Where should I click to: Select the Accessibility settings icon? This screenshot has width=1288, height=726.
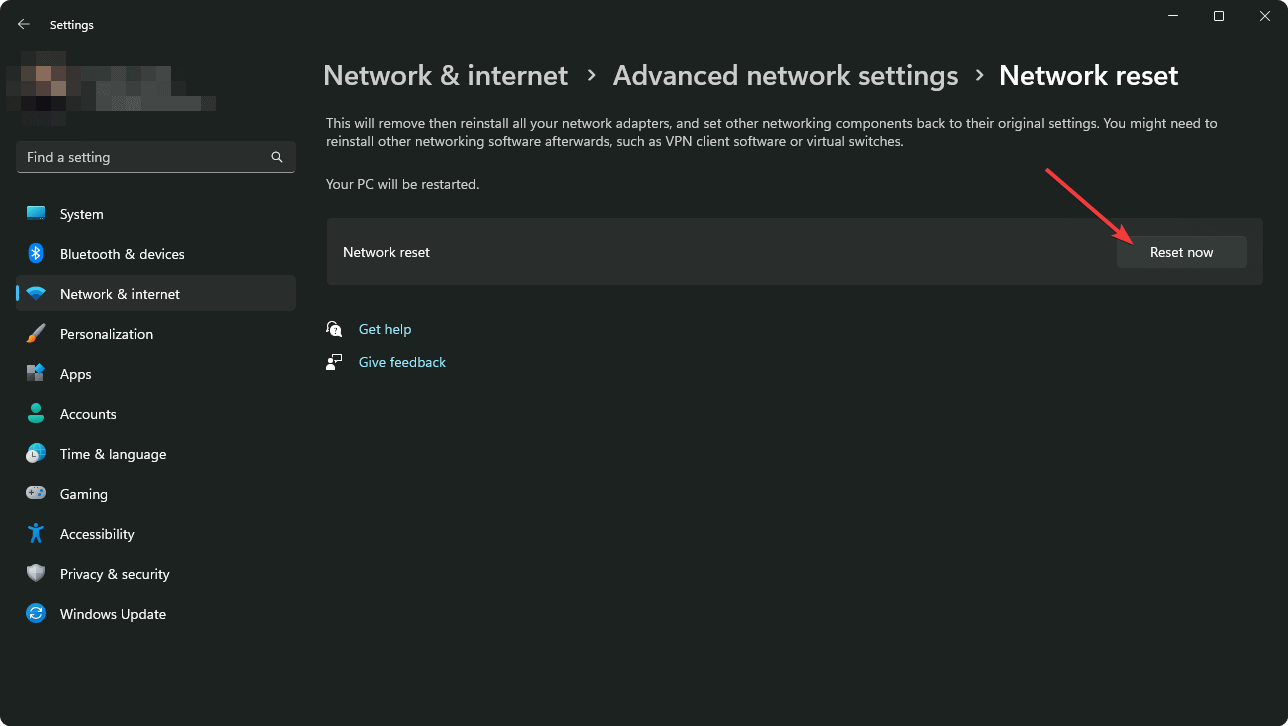[37, 533]
